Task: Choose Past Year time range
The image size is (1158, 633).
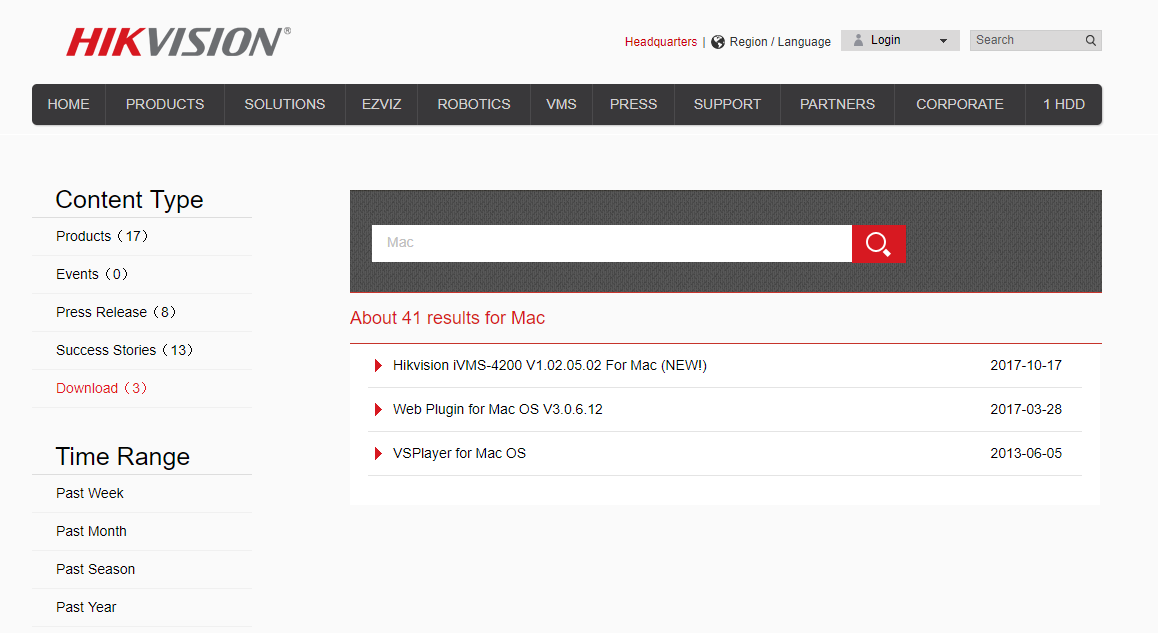Action: pyautogui.click(x=86, y=607)
